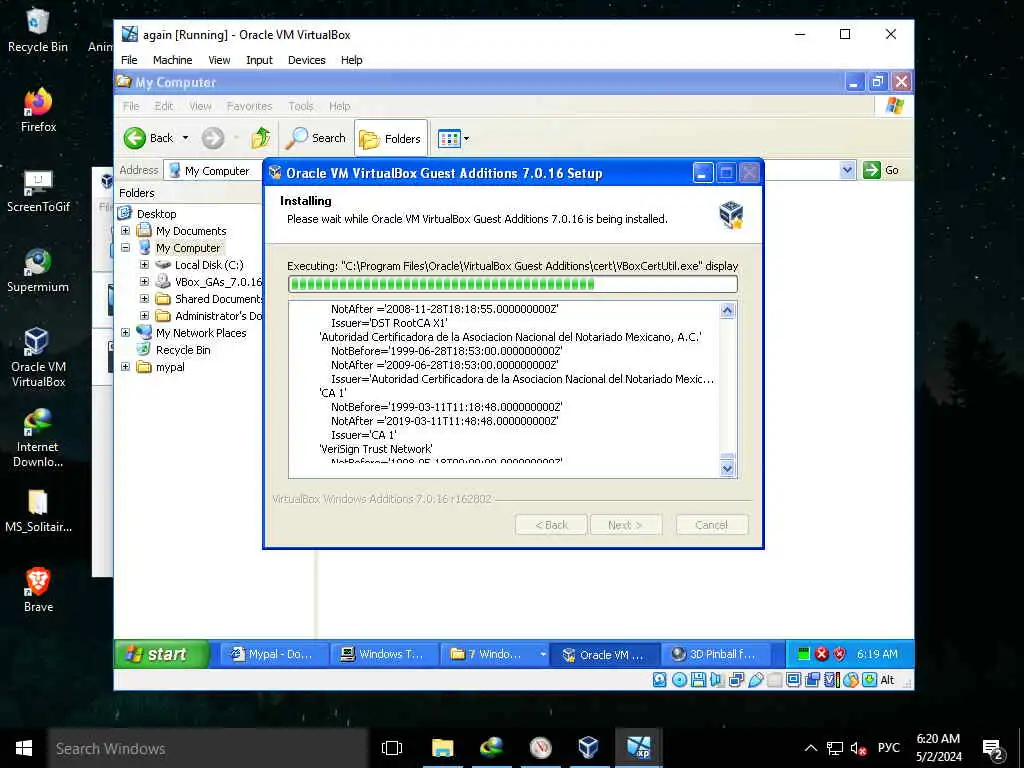This screenshot has width=1024, height=768.
Task: Click the Go button next to address bar
Action: pos(882,170)
